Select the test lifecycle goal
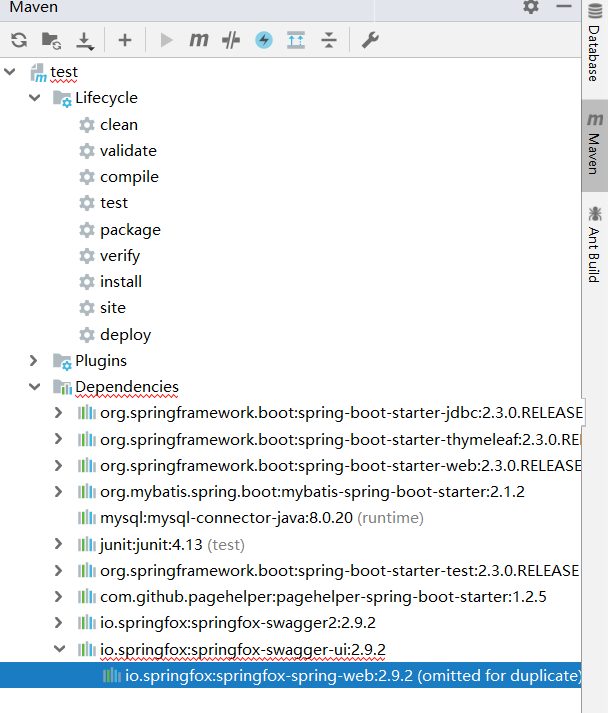This screenshot has width=608, height=713. point(114,203)
